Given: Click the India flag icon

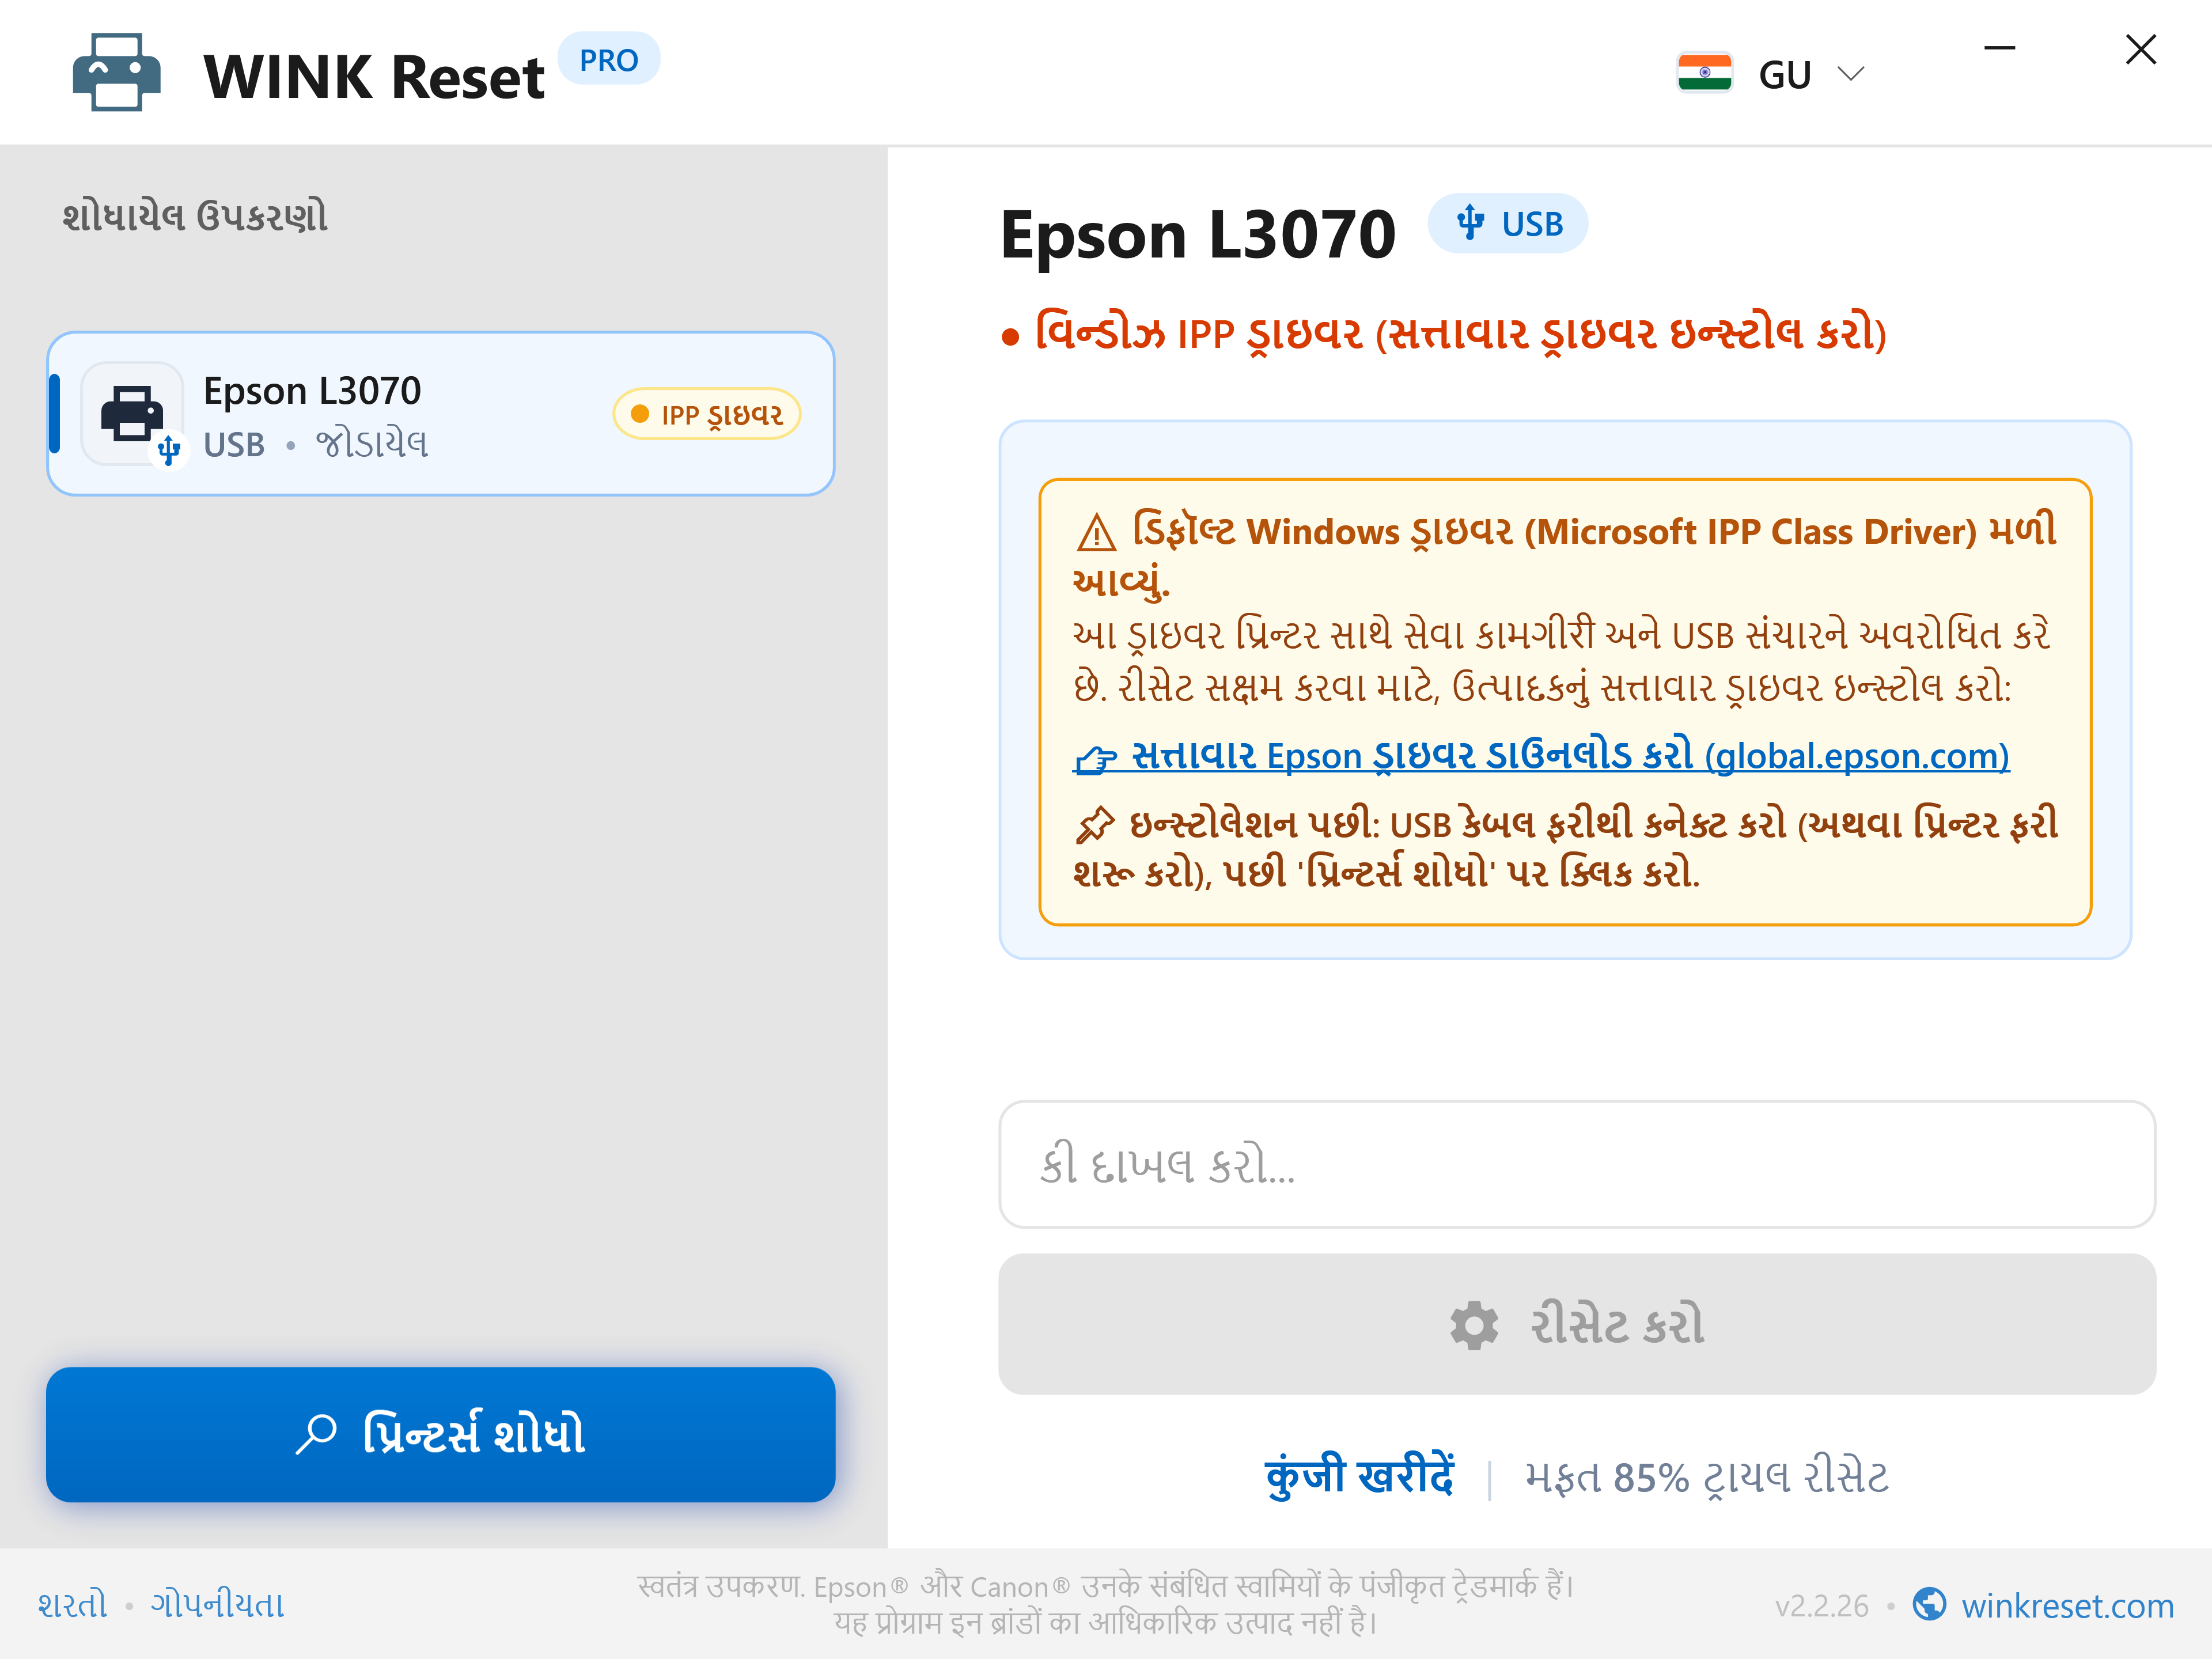Looking at the screenshot, I should coord(1704,73).
